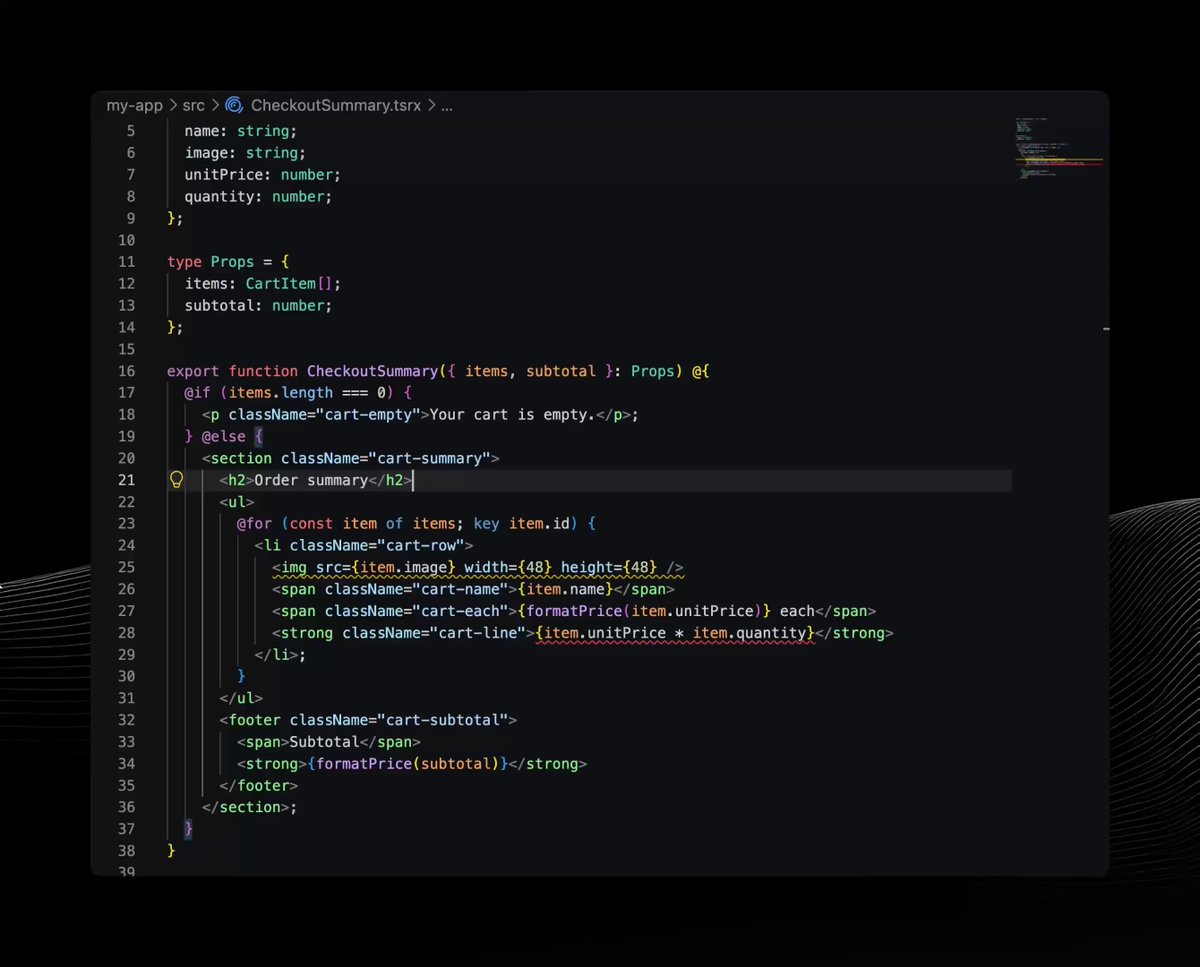Click "image: string;" on line 6
Screen dimensions: 1200x967
coord(246,153)
